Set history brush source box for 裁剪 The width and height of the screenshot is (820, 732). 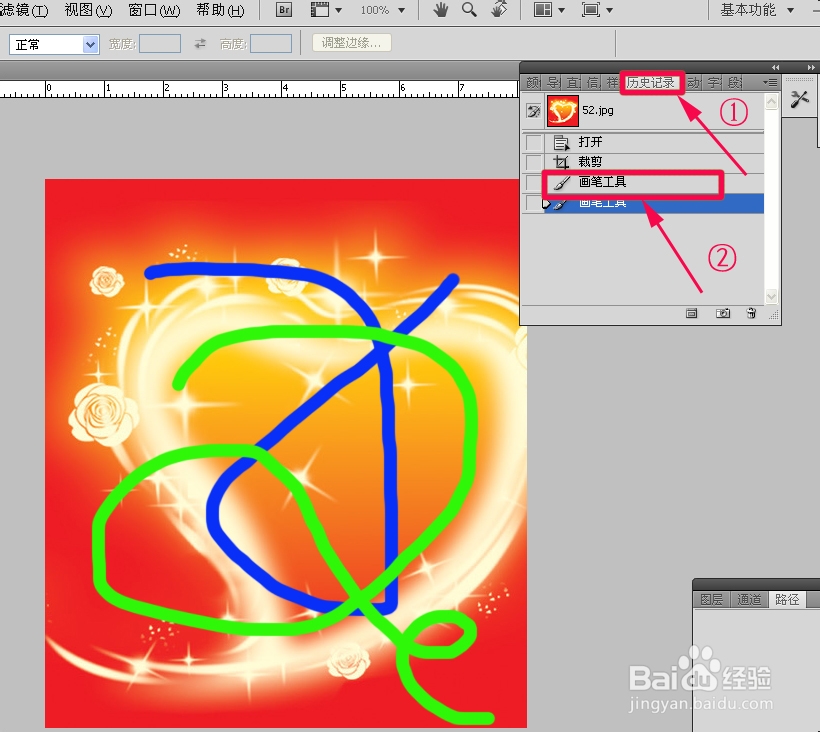click(534, 162)
